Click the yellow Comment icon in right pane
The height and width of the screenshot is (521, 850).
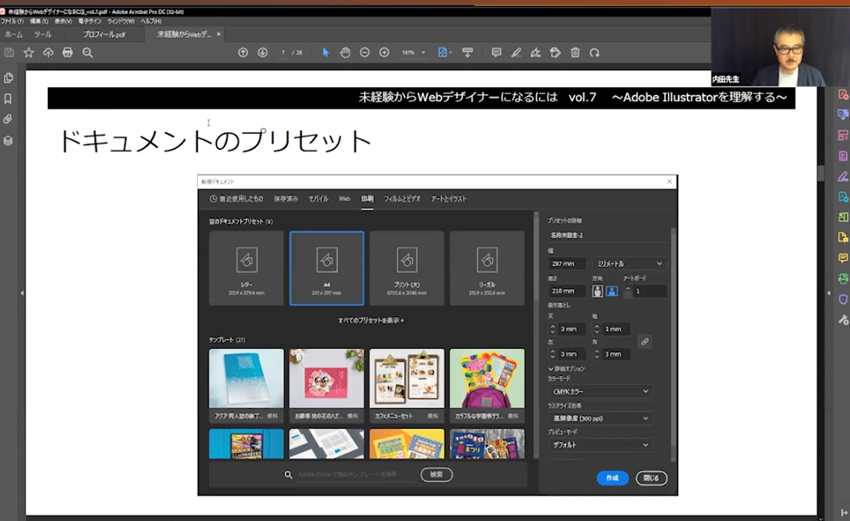point(843,258)
